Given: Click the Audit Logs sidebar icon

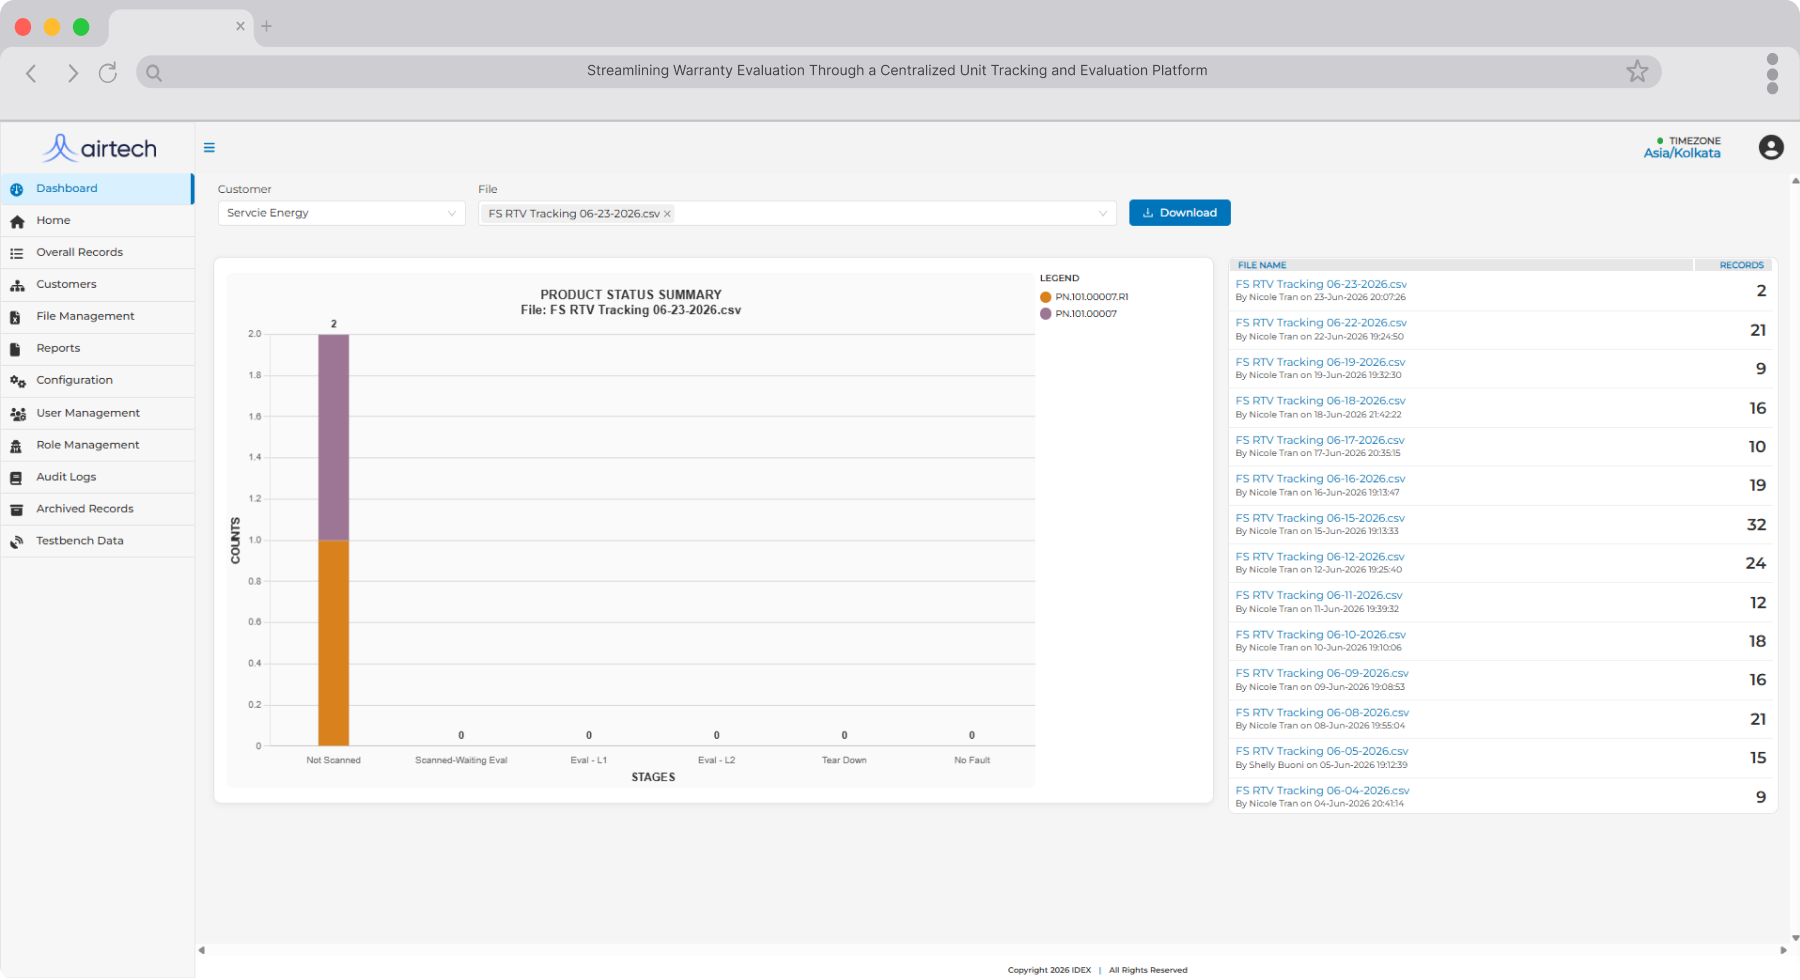Looking at the screenshot, I should [16, 478].
